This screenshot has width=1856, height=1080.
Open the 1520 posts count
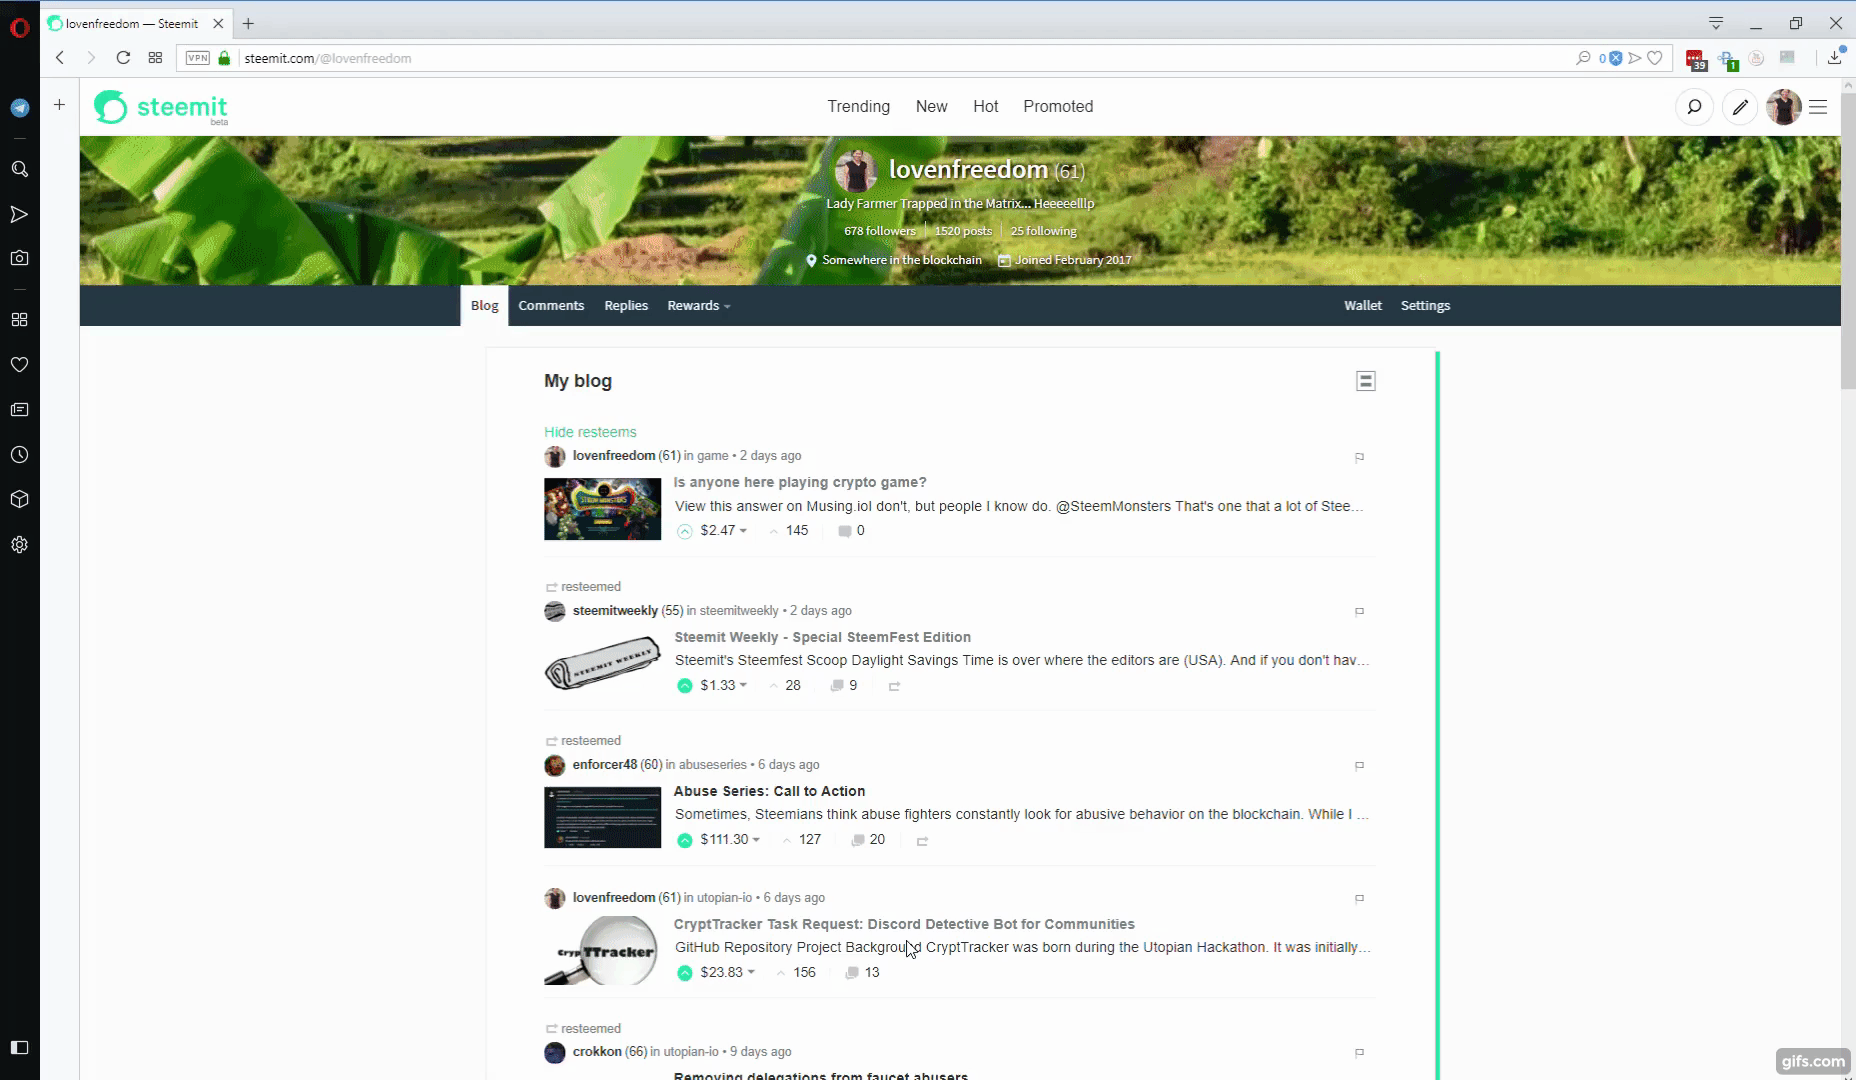pyautogui.click(x=963, y=231)
